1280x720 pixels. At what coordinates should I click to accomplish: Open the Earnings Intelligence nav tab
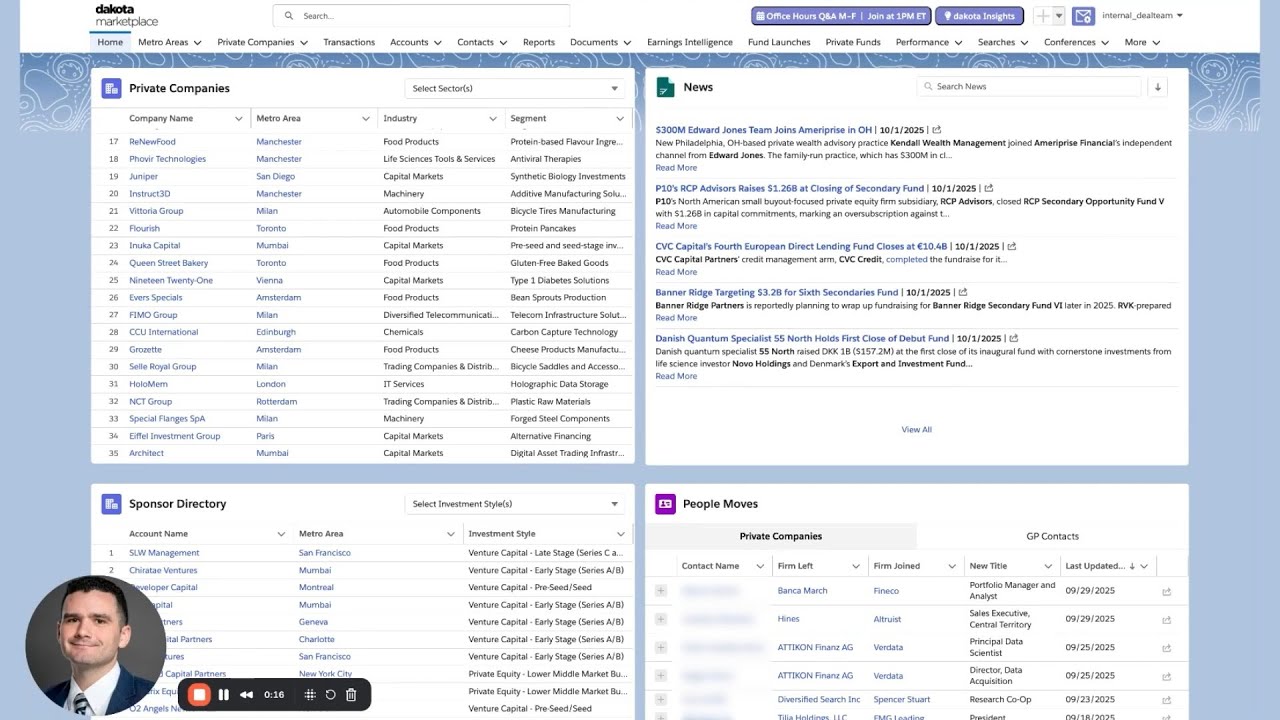[x=690, y=42]
